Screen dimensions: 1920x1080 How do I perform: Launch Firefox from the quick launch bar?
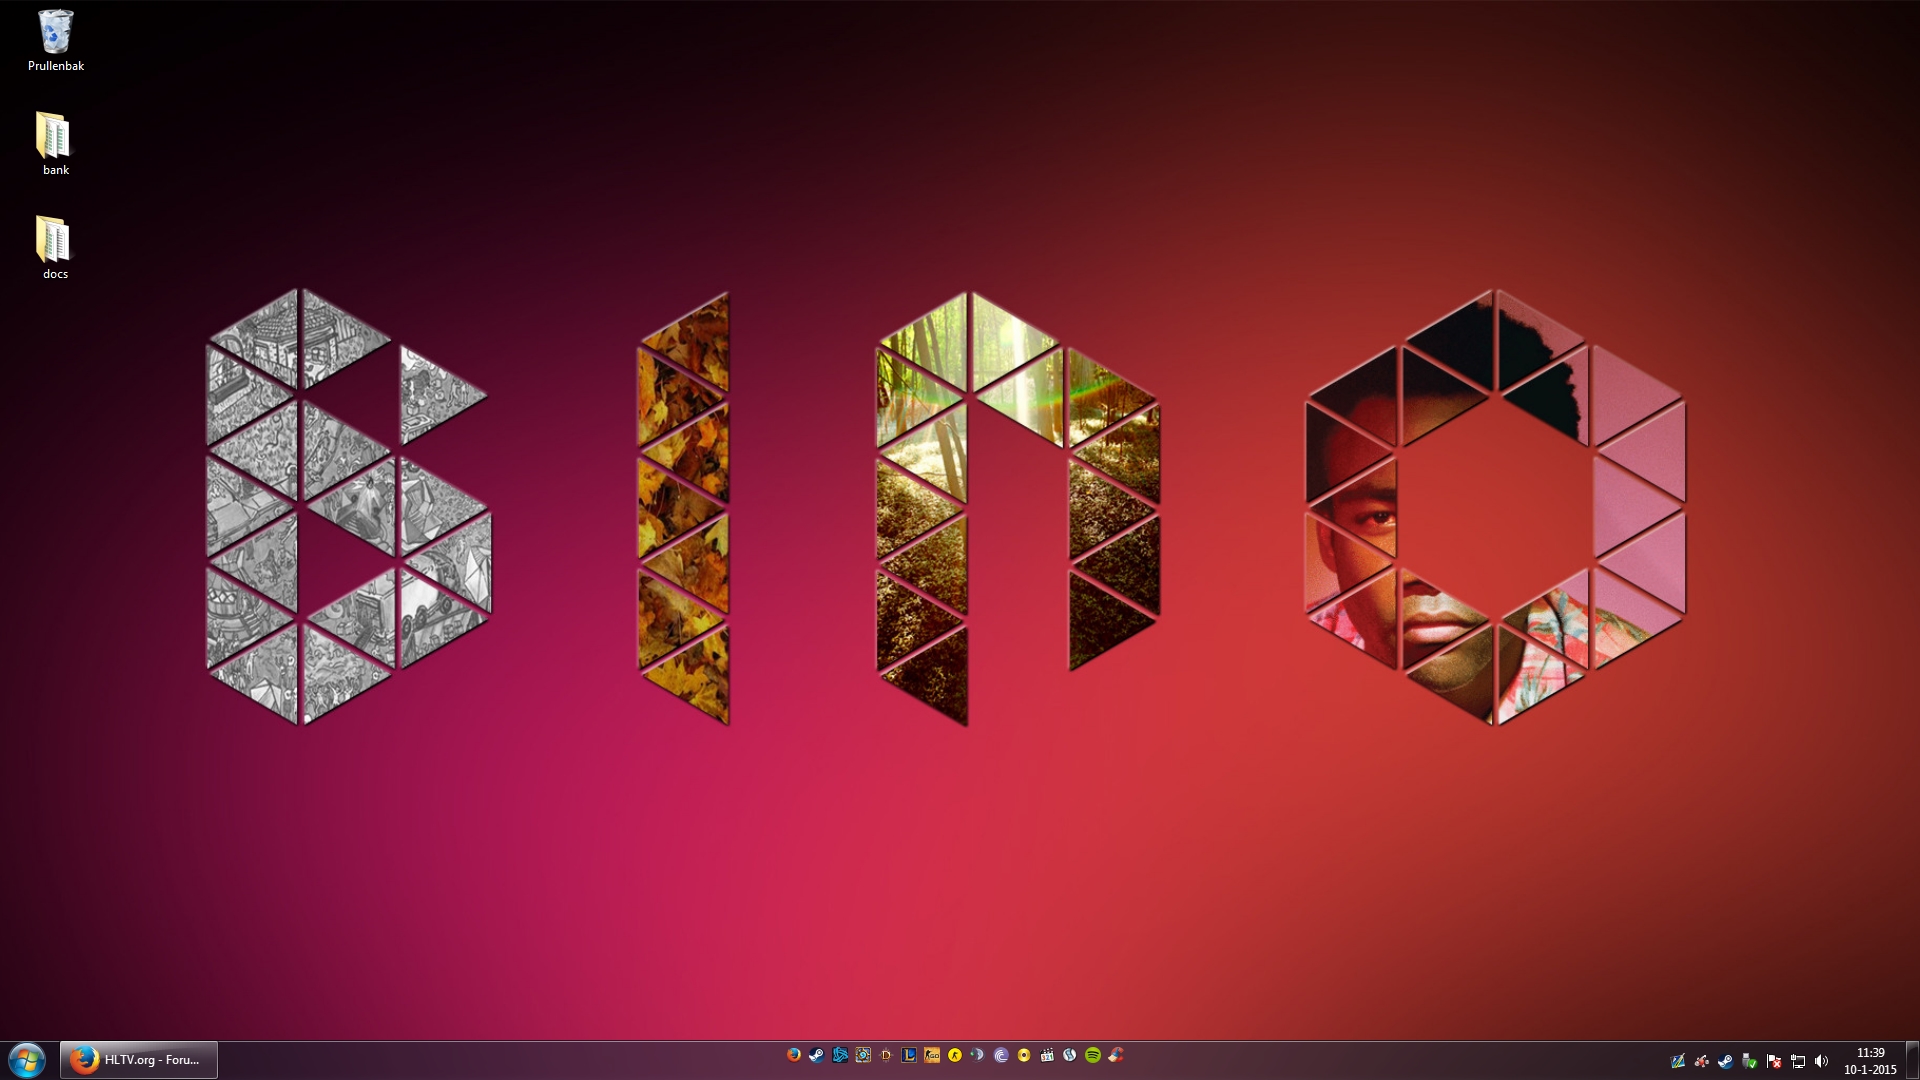click(x=794, y=1055)
